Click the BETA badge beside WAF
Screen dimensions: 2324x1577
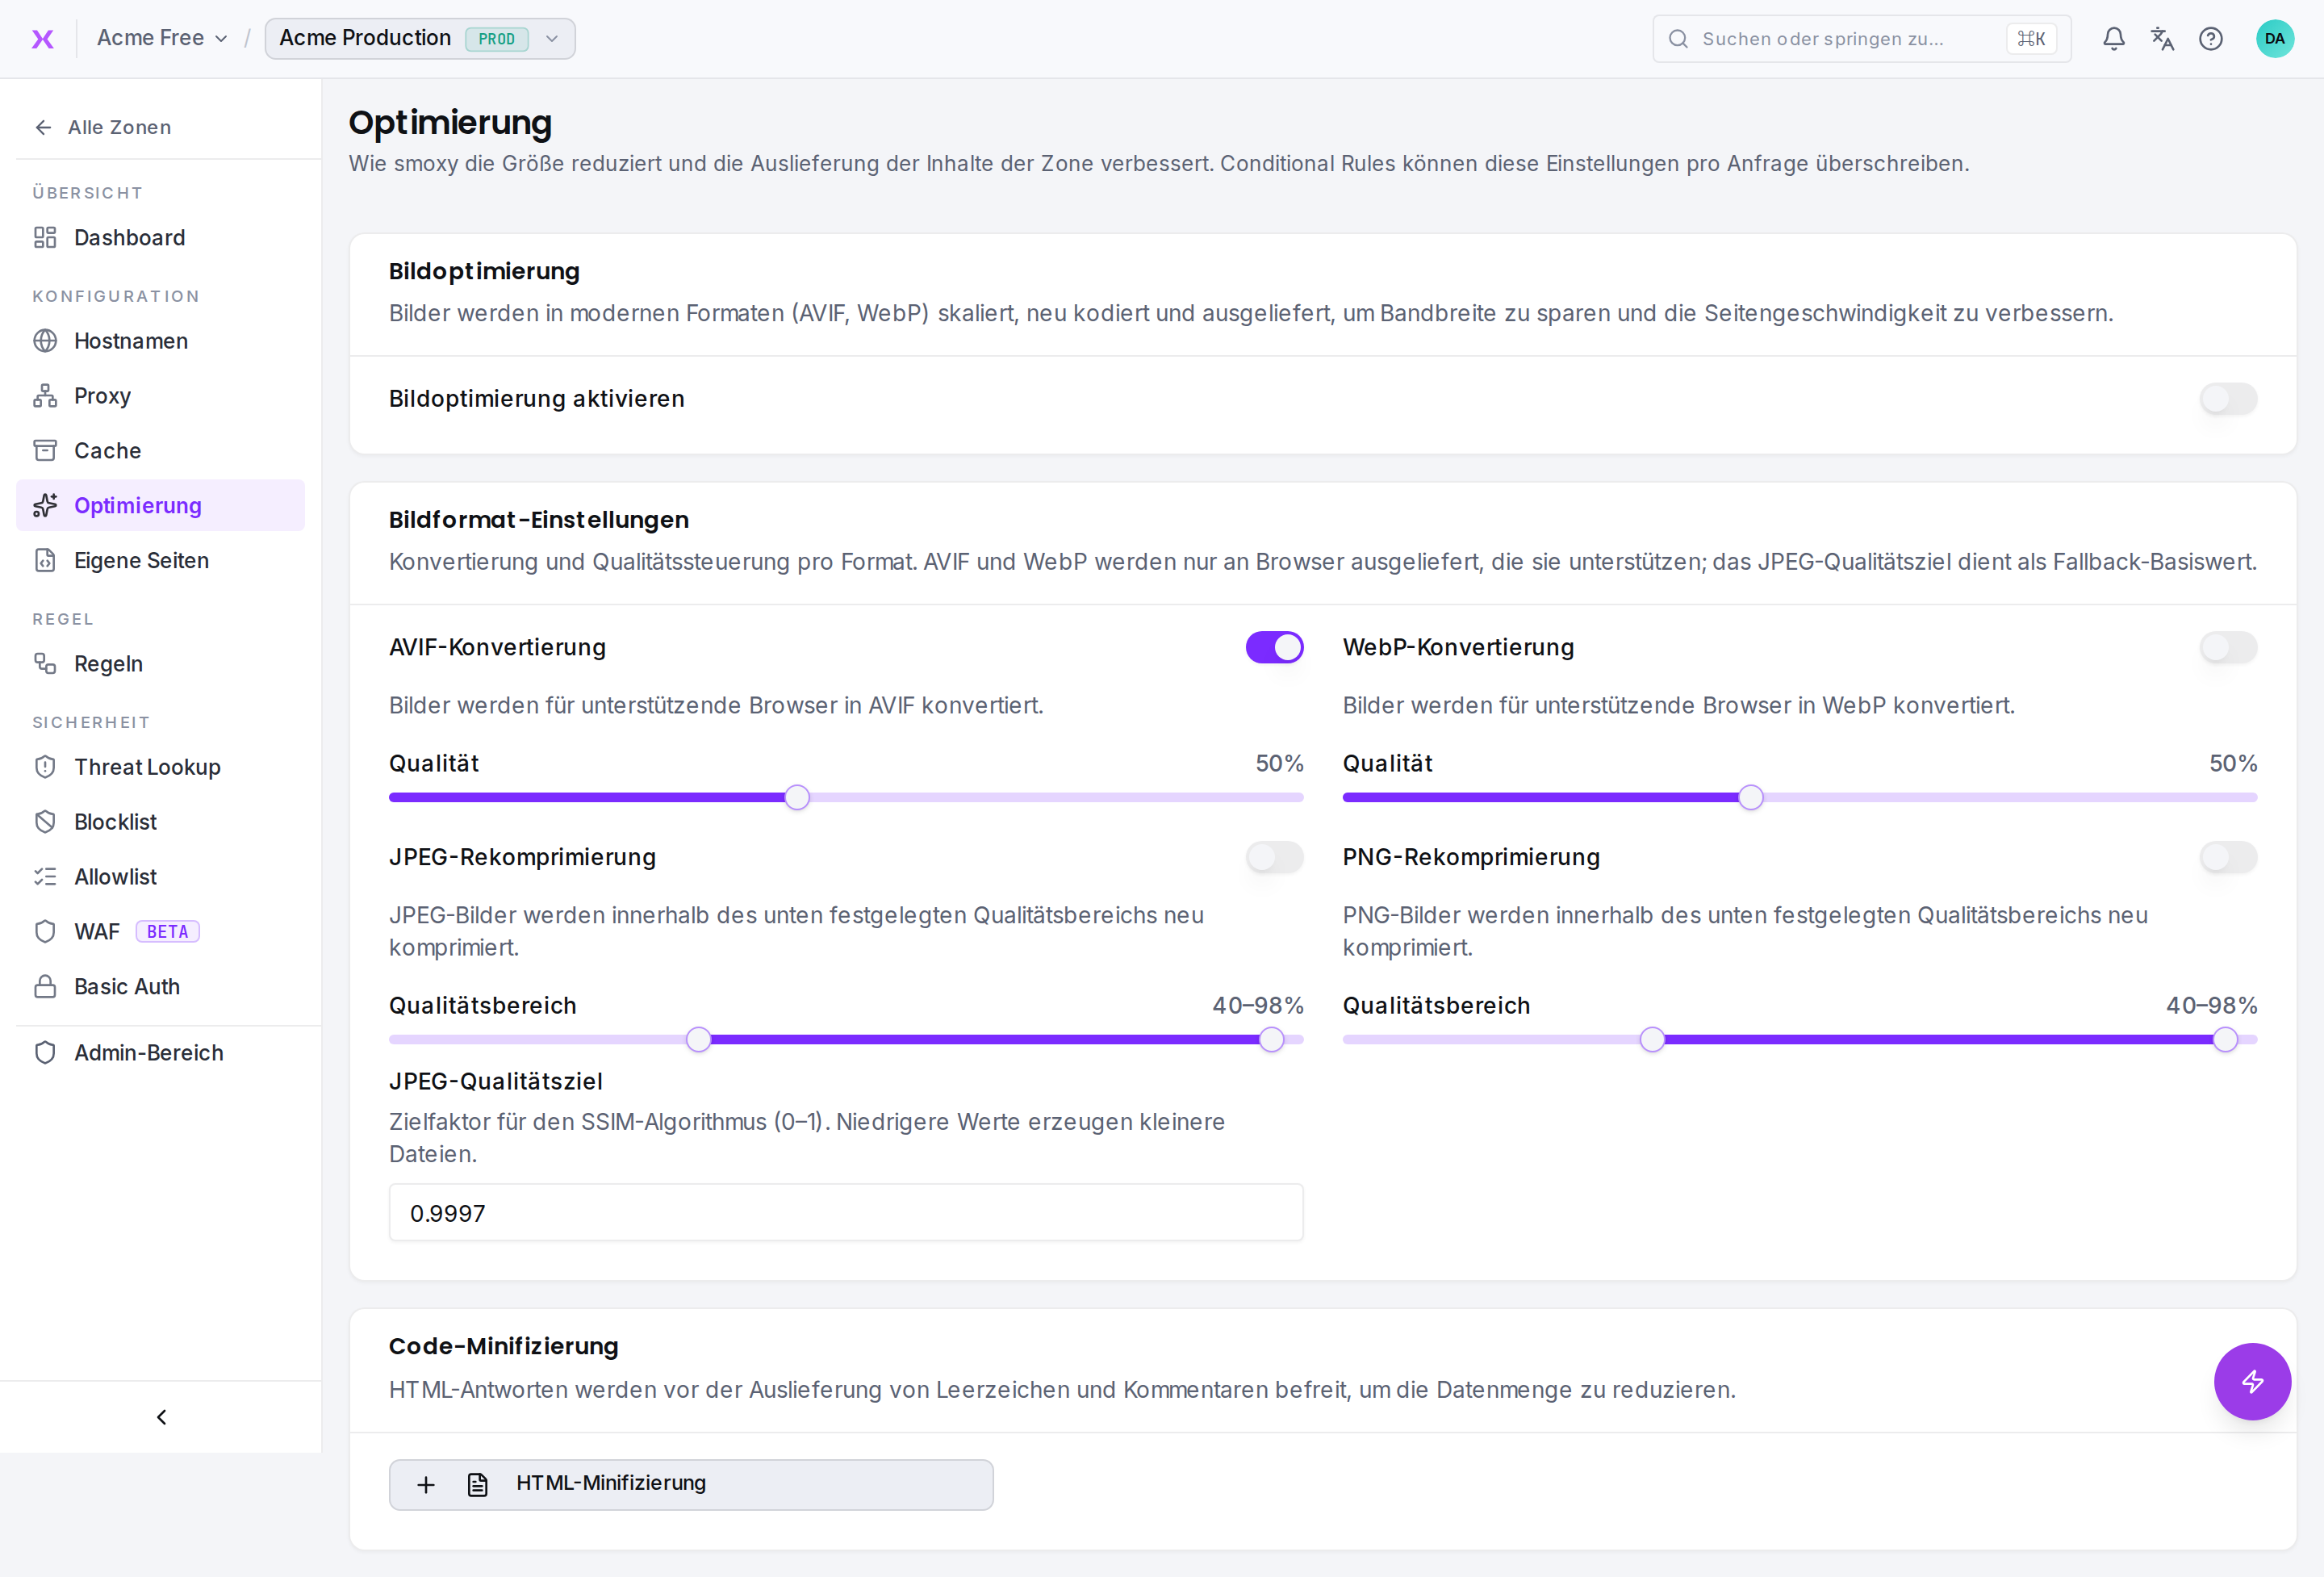[168, 932]
